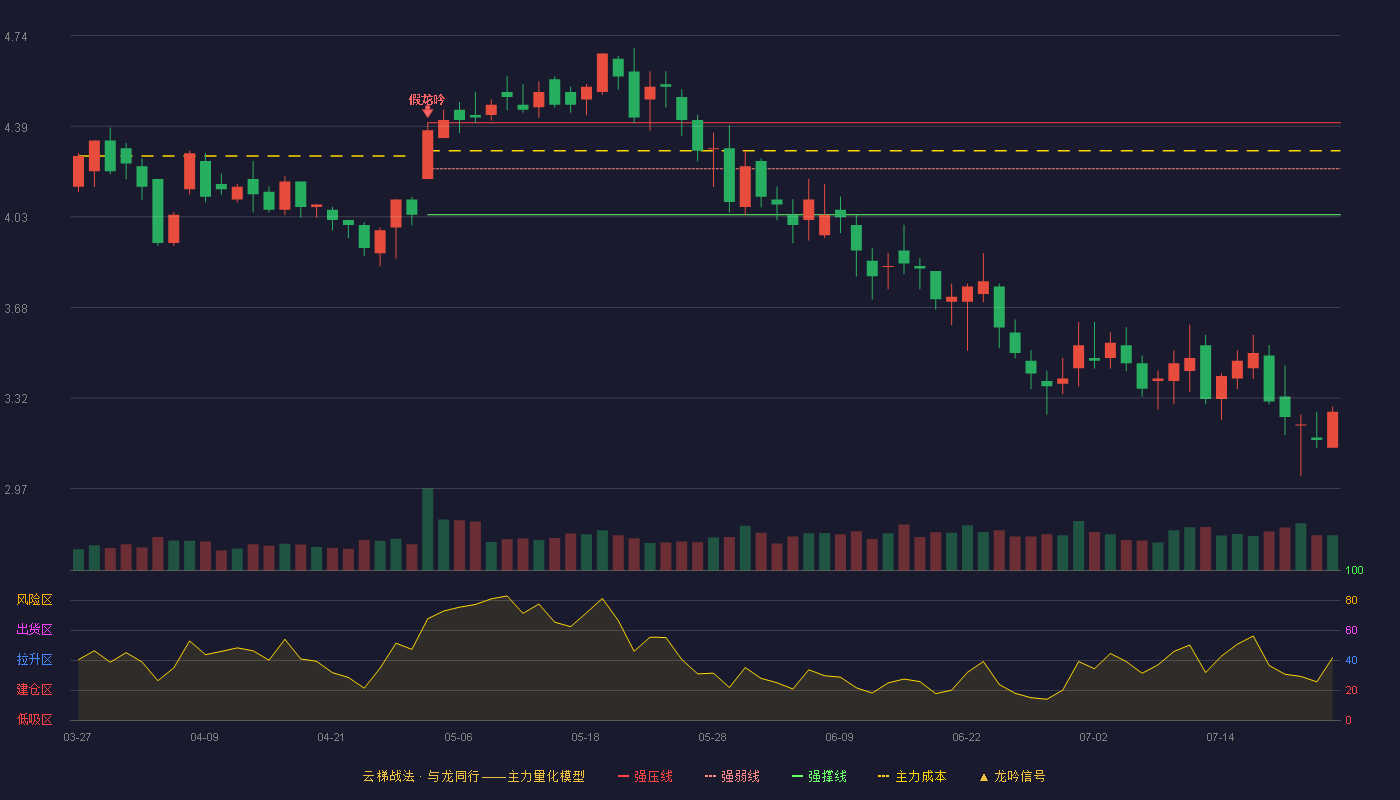Click the title 云梯战法 · 与龙同行——主力量化模型
The height and width of the screenshot is (800, 1400).
pyautogui.click(x=473, y=776)
